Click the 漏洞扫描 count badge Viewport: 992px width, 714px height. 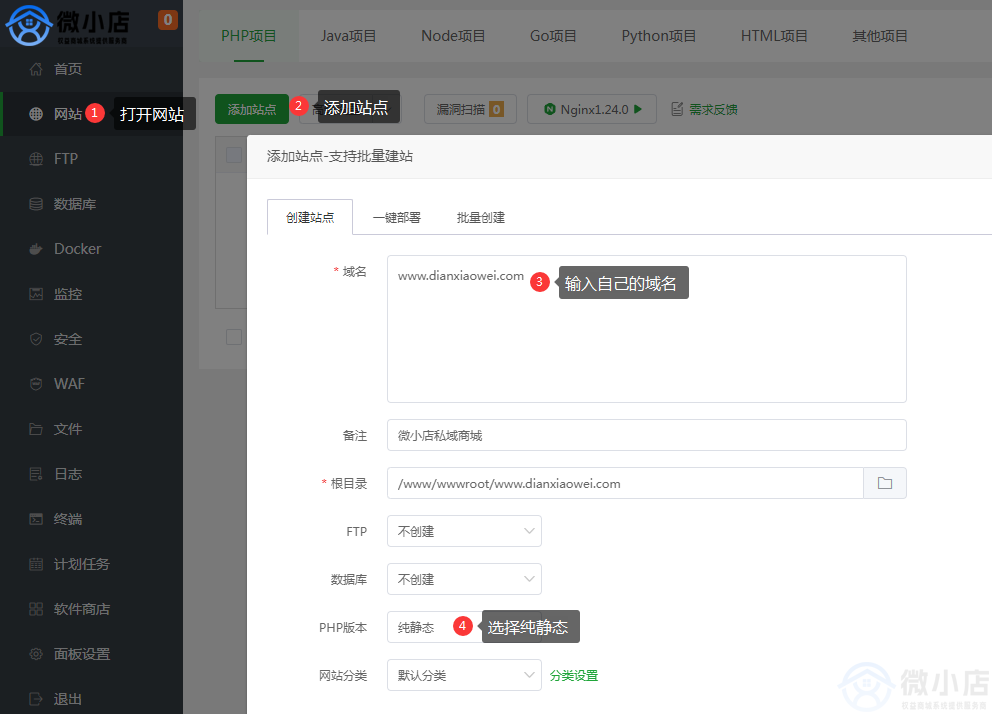coord(497,109)
